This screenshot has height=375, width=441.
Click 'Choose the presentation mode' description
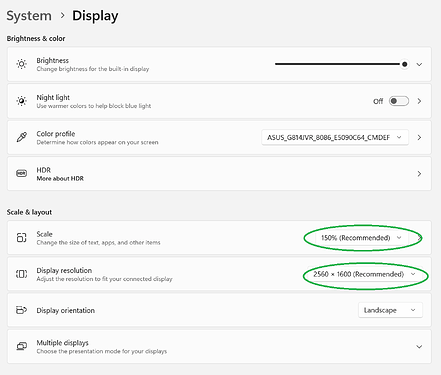tap(102, 351)
